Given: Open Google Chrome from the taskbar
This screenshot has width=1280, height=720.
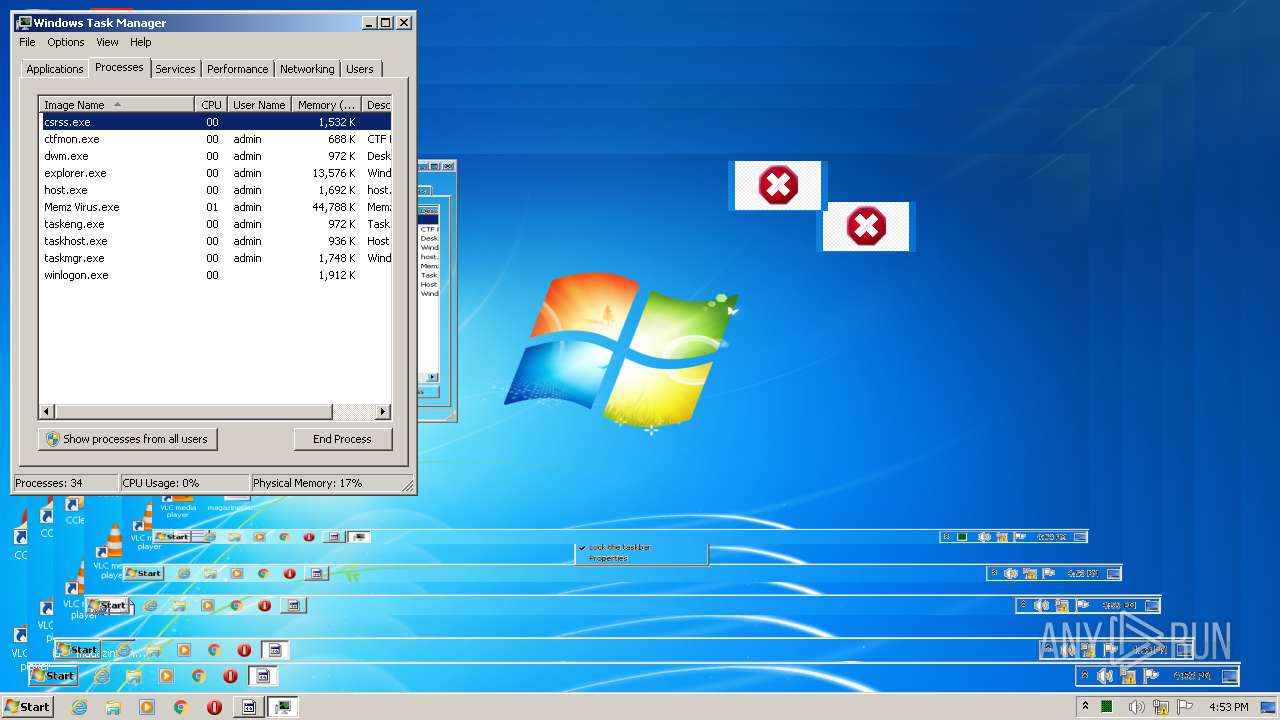Looking at the screenshot, I should pos(180,707).
